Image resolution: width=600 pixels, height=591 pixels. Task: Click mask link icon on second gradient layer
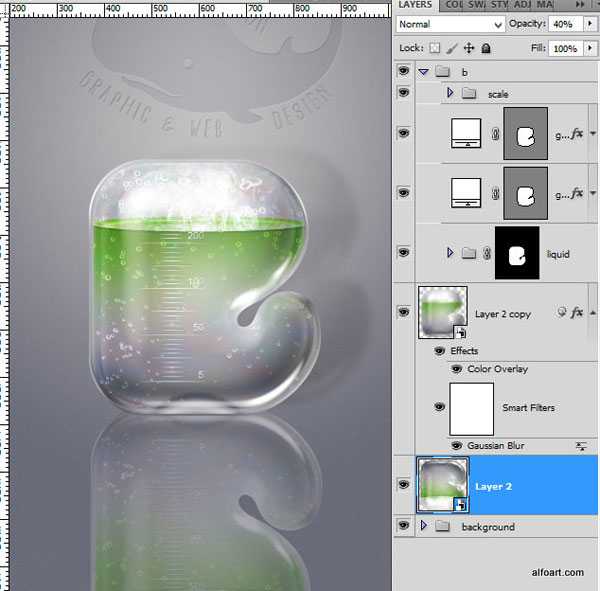495,193
